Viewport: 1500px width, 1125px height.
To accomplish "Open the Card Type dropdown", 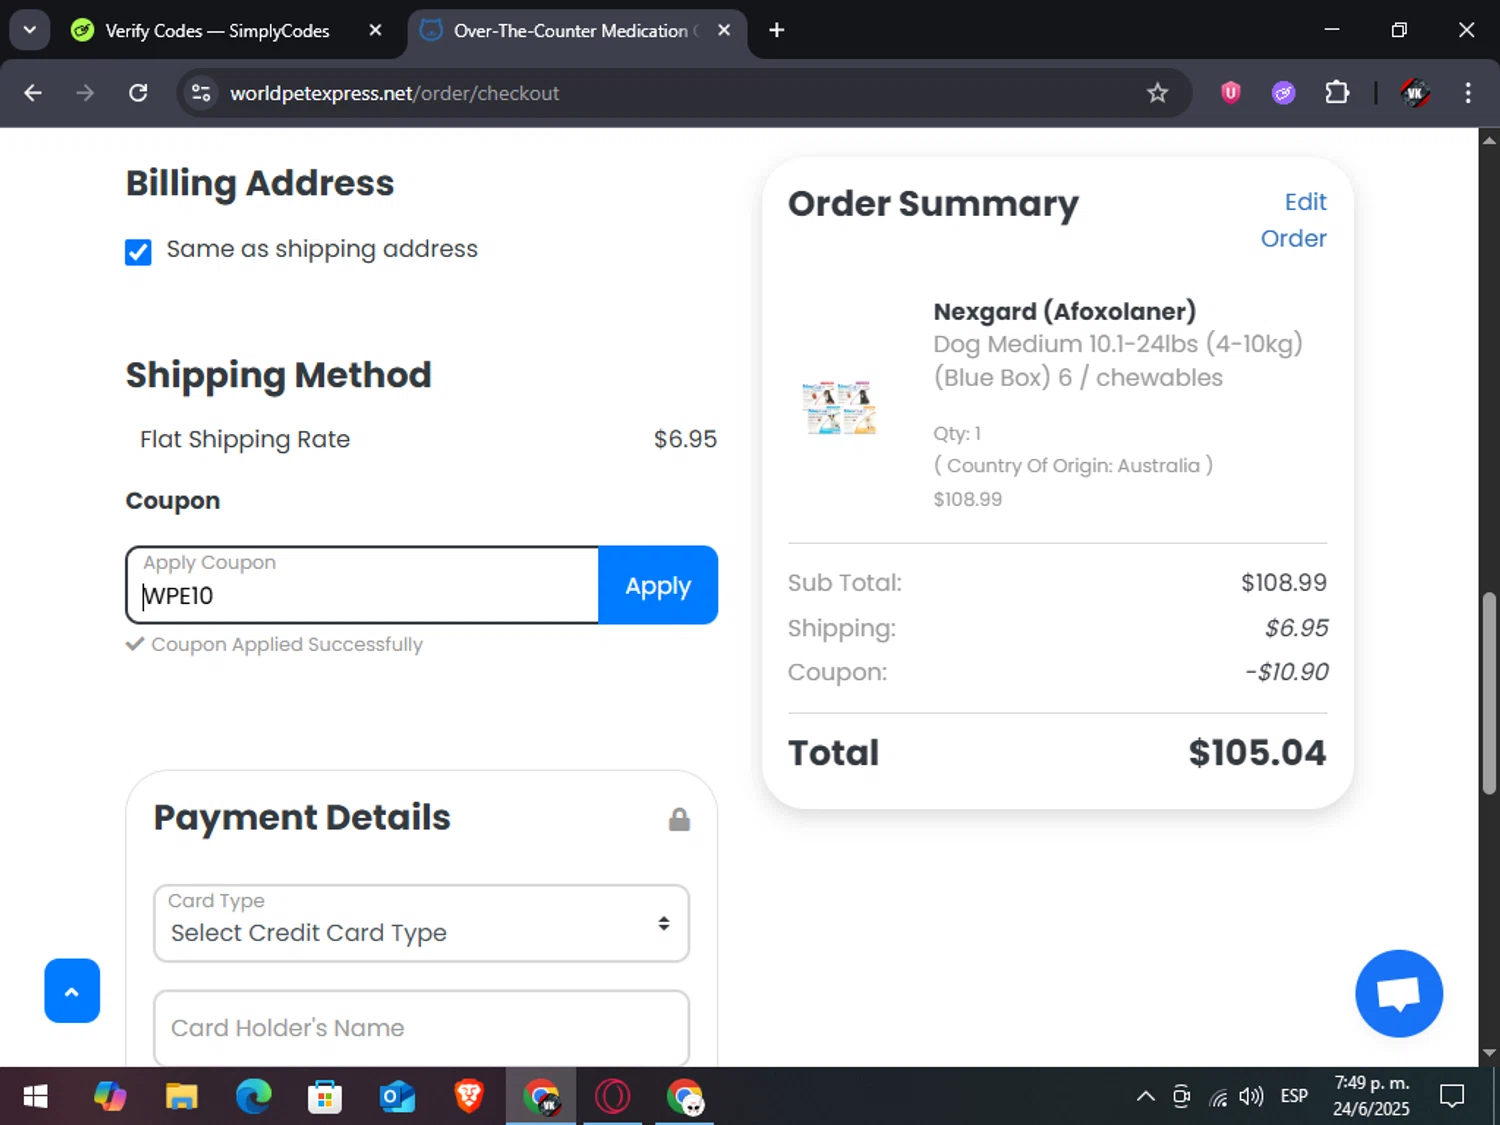I will 421,923.
